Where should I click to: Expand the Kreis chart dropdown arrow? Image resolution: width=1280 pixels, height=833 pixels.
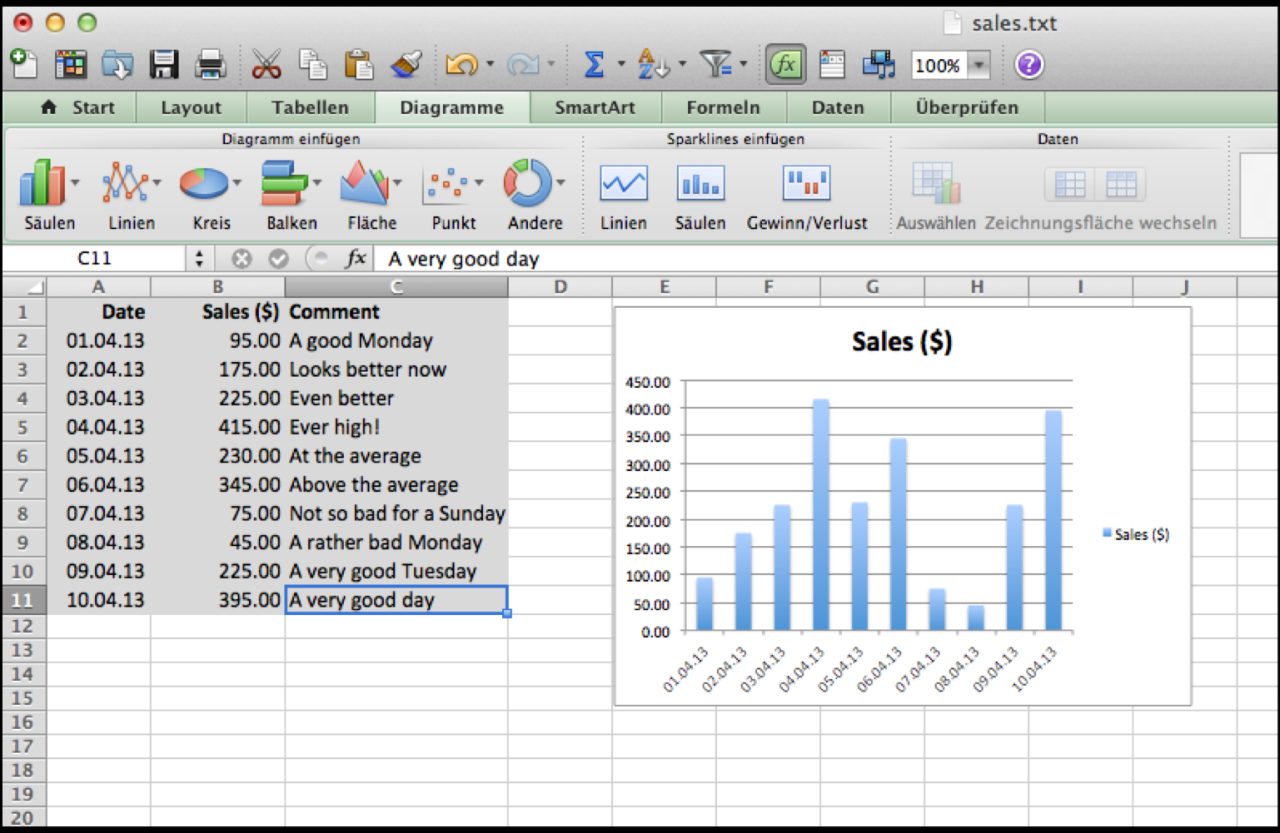(x=237, y=182)
